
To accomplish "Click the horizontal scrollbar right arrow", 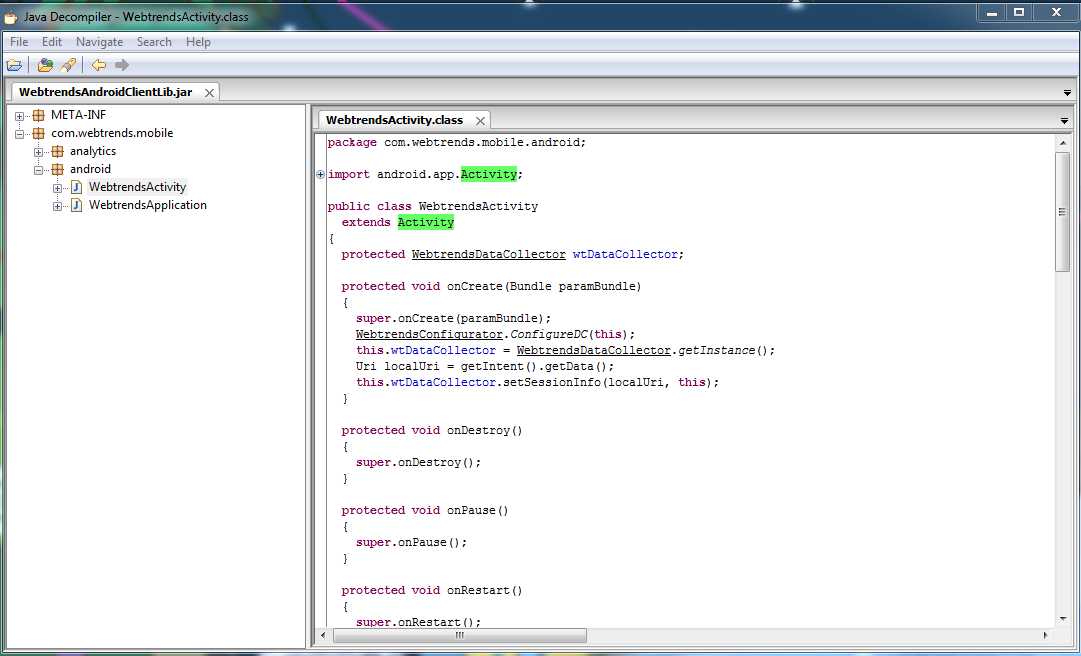I will click(x=1045, y=635).
